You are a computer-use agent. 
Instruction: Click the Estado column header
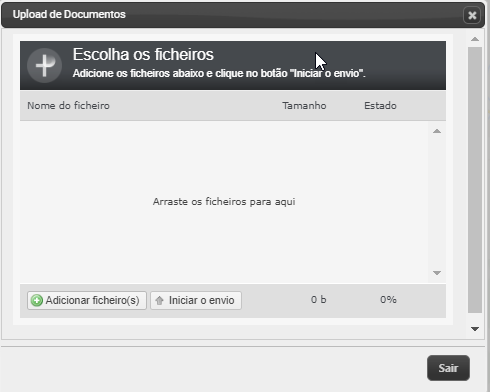pyautogui.click(x=380, y=106)
